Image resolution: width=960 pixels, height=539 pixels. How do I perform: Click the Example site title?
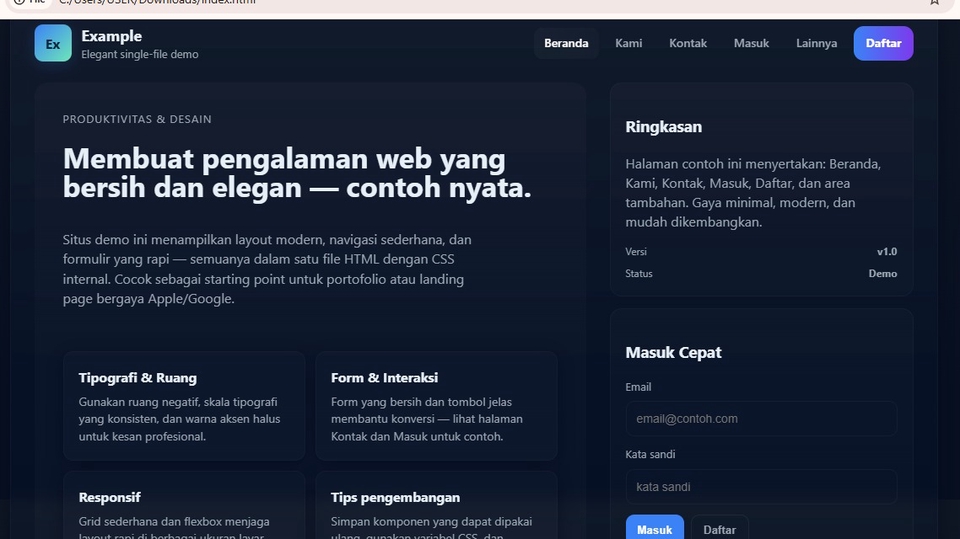111,36
